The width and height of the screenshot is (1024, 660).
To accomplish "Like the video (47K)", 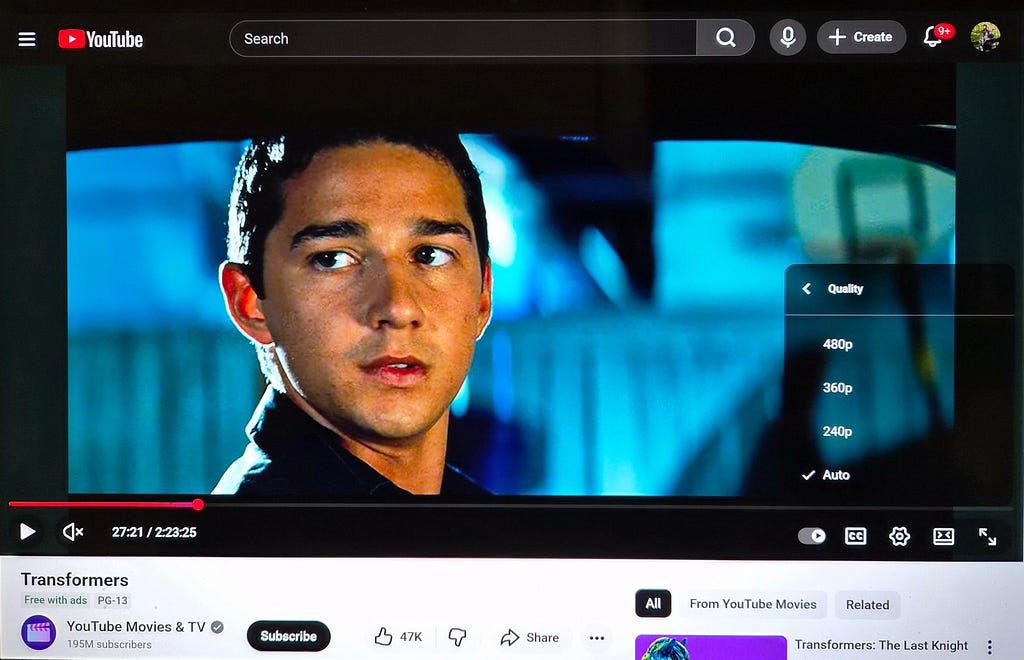I will (x=398, y=636).
